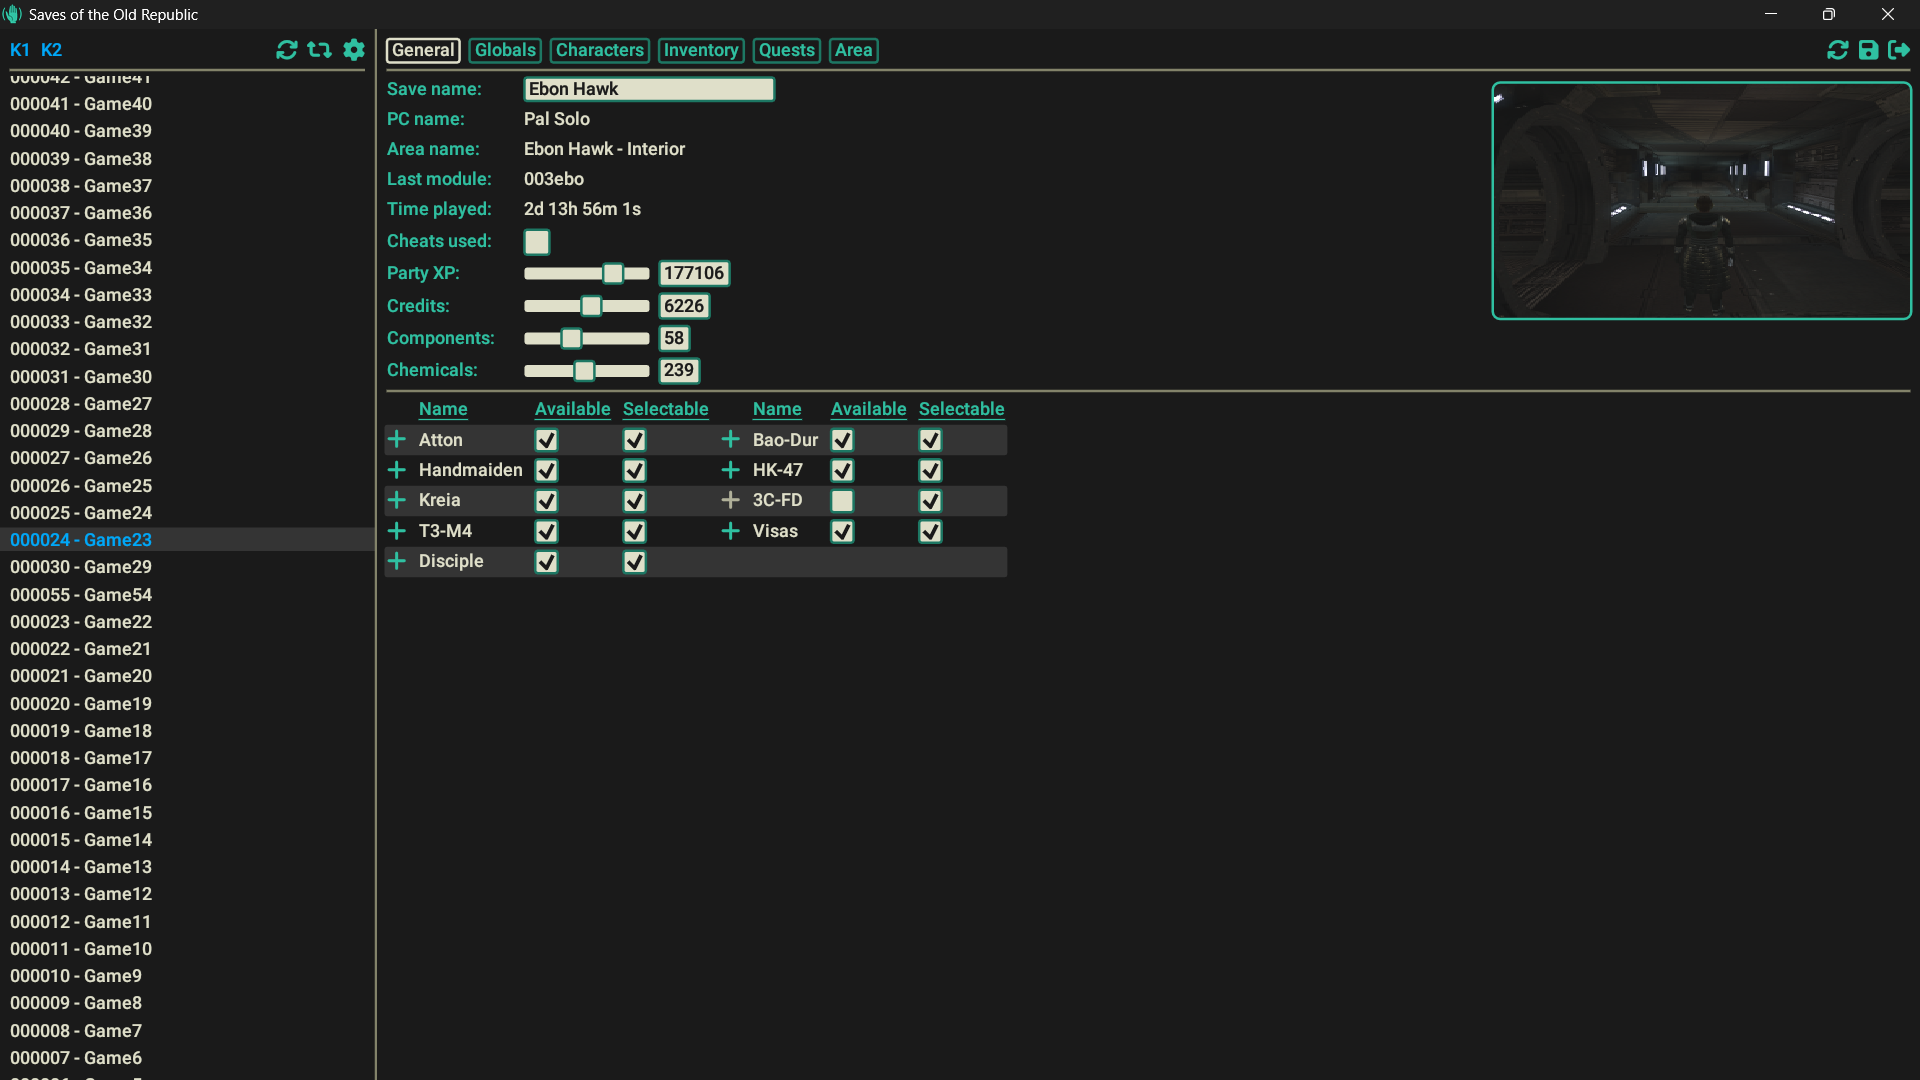Viewport: 1920px width, 1080px height.
Task: Select K2 game link
Action: pyautogui.click(x=51, y=50)
